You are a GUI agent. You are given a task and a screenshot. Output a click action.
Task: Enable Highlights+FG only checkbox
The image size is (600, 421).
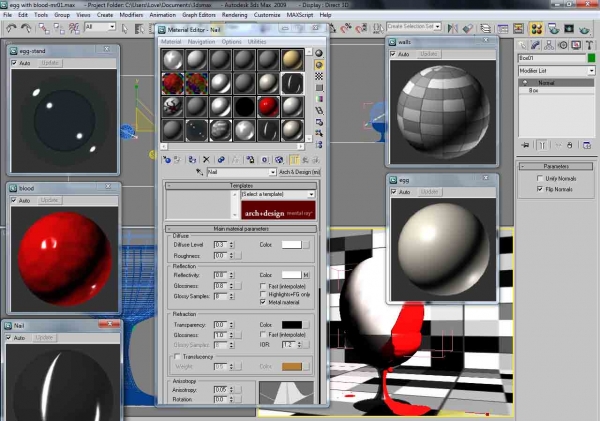click(263, 294)
